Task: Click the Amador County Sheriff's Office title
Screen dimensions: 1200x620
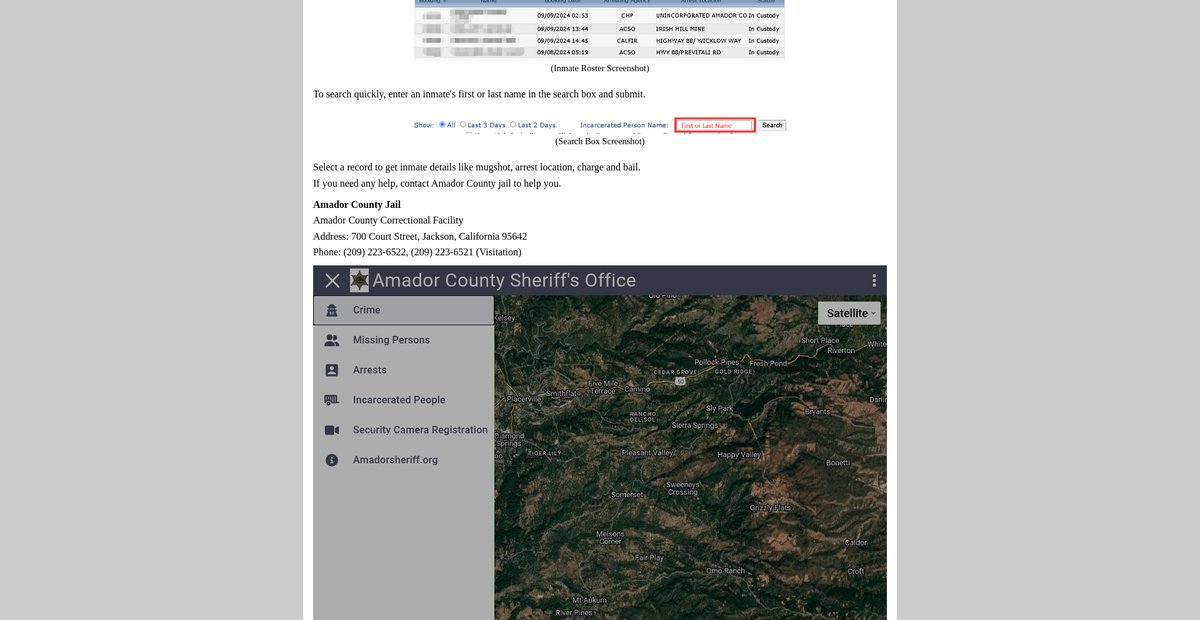Action: tap(504, 281)
